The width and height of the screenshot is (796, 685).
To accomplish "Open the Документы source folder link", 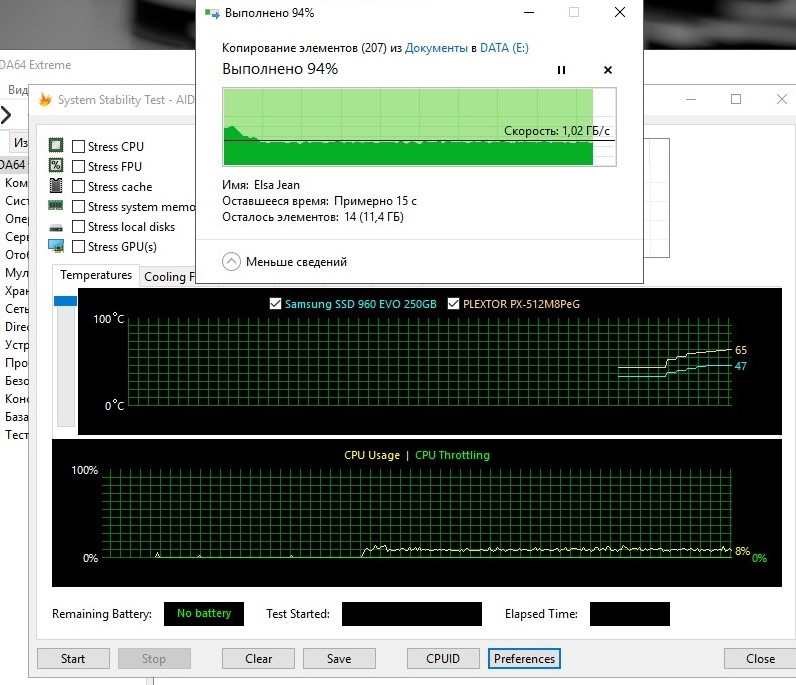I will pyautogui.click(x=436, y=48).
